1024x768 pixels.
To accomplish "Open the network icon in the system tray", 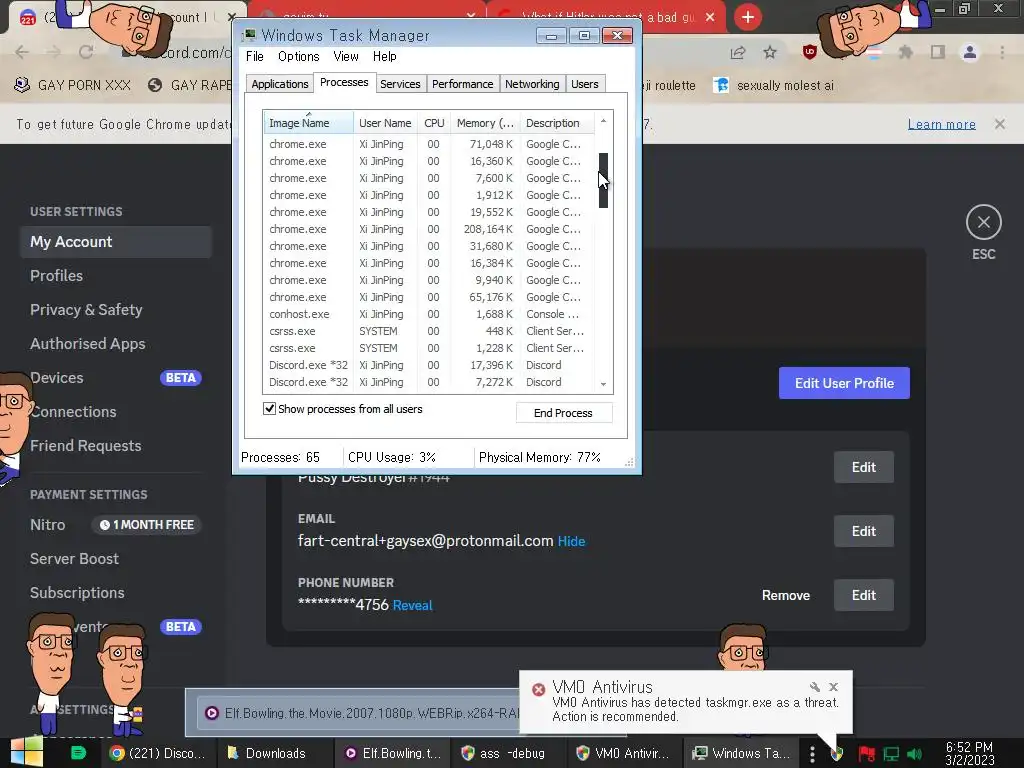I will [891, 754].
